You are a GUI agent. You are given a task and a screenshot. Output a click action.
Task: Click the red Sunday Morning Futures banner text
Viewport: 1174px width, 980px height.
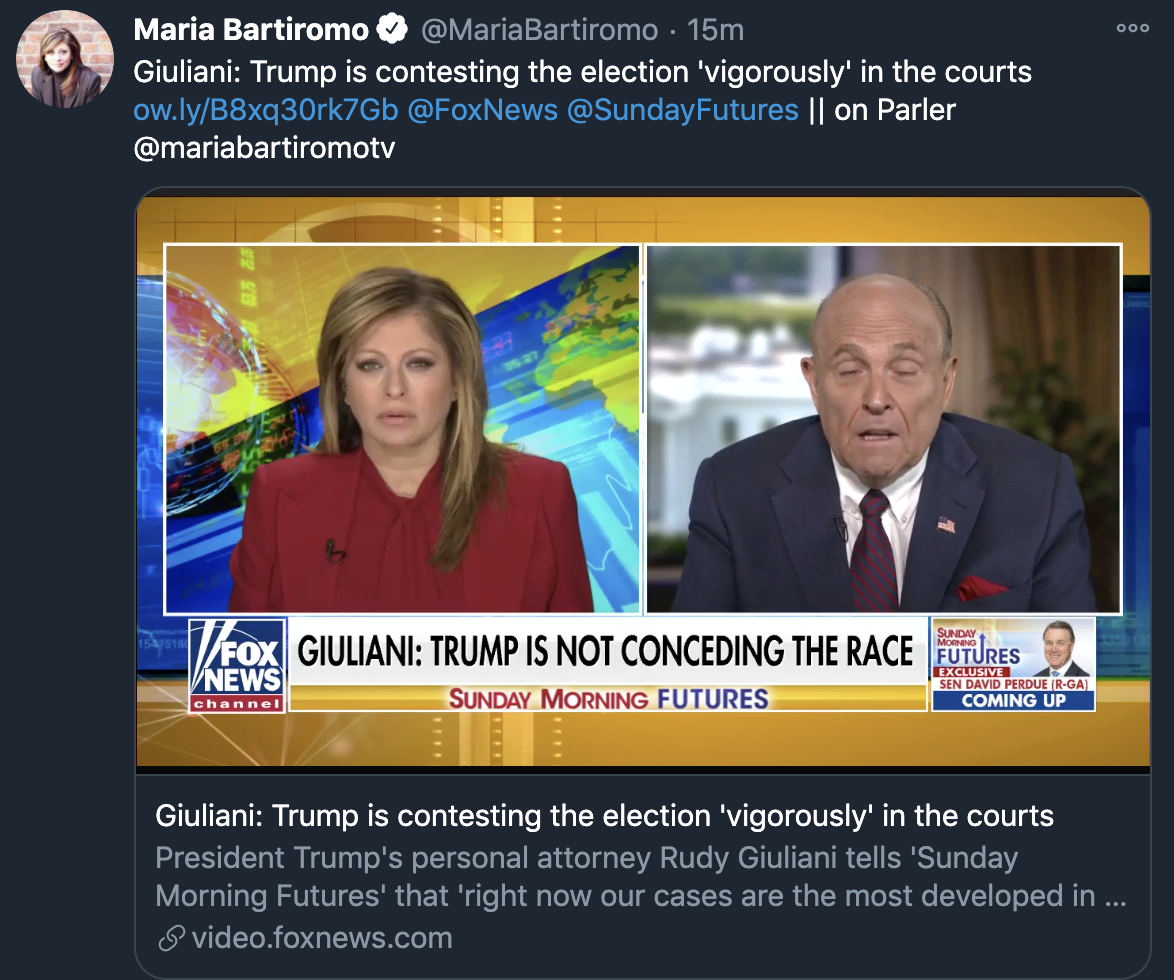(x=608, y=699)
